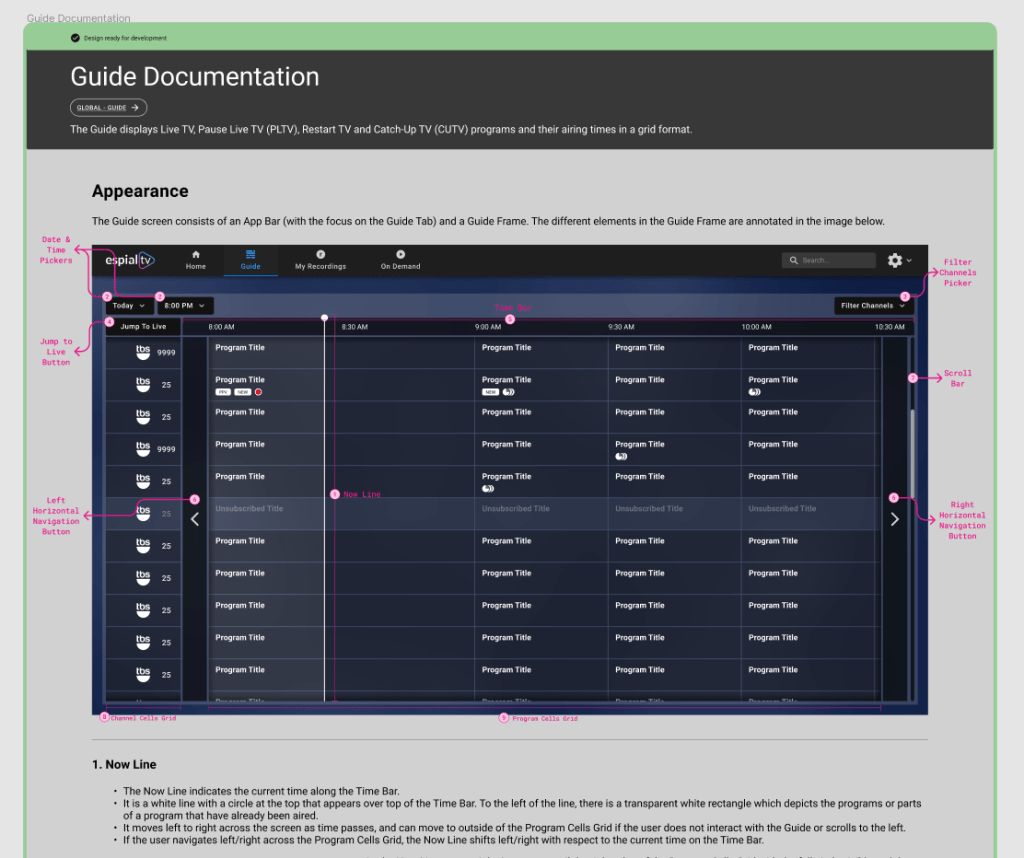The height and width of the screenshot is (858, 1024).
Task: Open My Recordings from the app bar
Action: point(320,255)
